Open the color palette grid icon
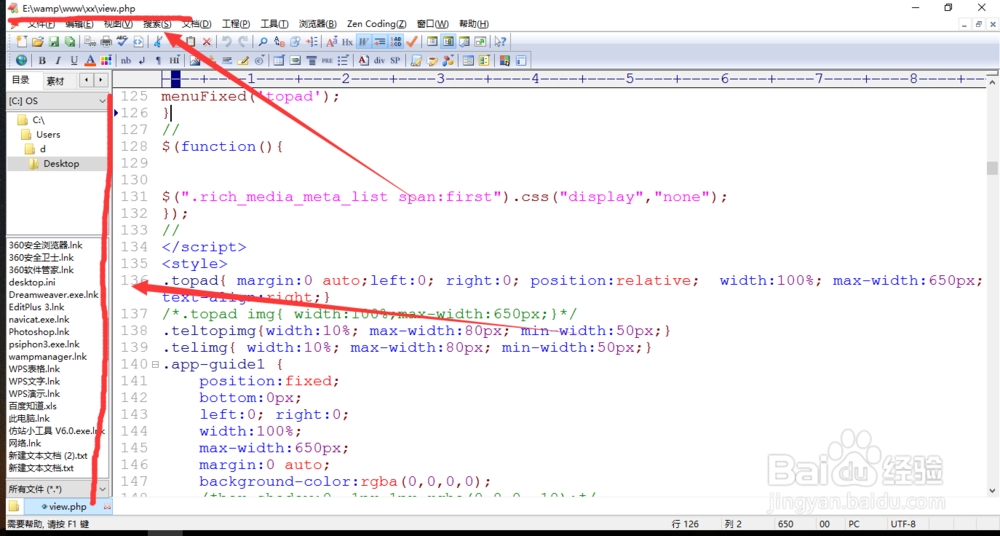The width and height of the screenshot is (1000, 536). pyautogui.click(x=106, y=61)
